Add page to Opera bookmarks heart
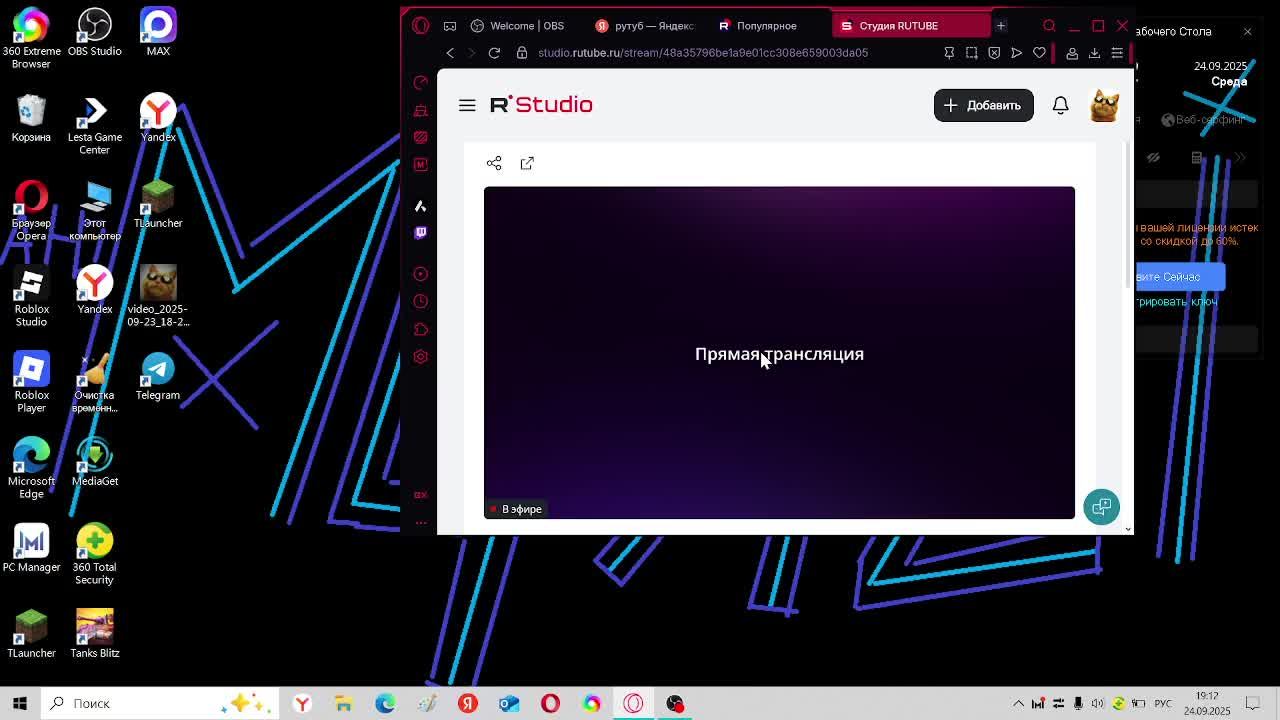Image resolution: width=1280 pixels, height=720 pixels. tap(1039, 53)
